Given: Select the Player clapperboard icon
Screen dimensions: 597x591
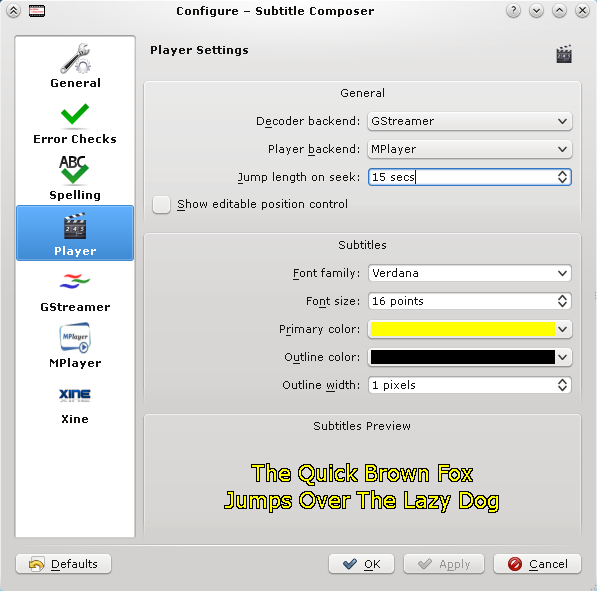Looking at the screenshot, I should [75, 226].
